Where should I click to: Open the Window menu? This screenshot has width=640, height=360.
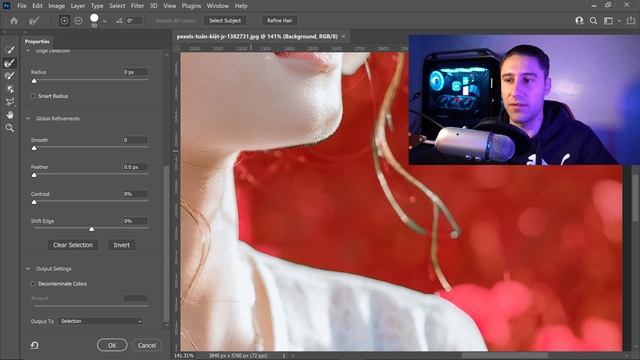[x=218, y=6]
